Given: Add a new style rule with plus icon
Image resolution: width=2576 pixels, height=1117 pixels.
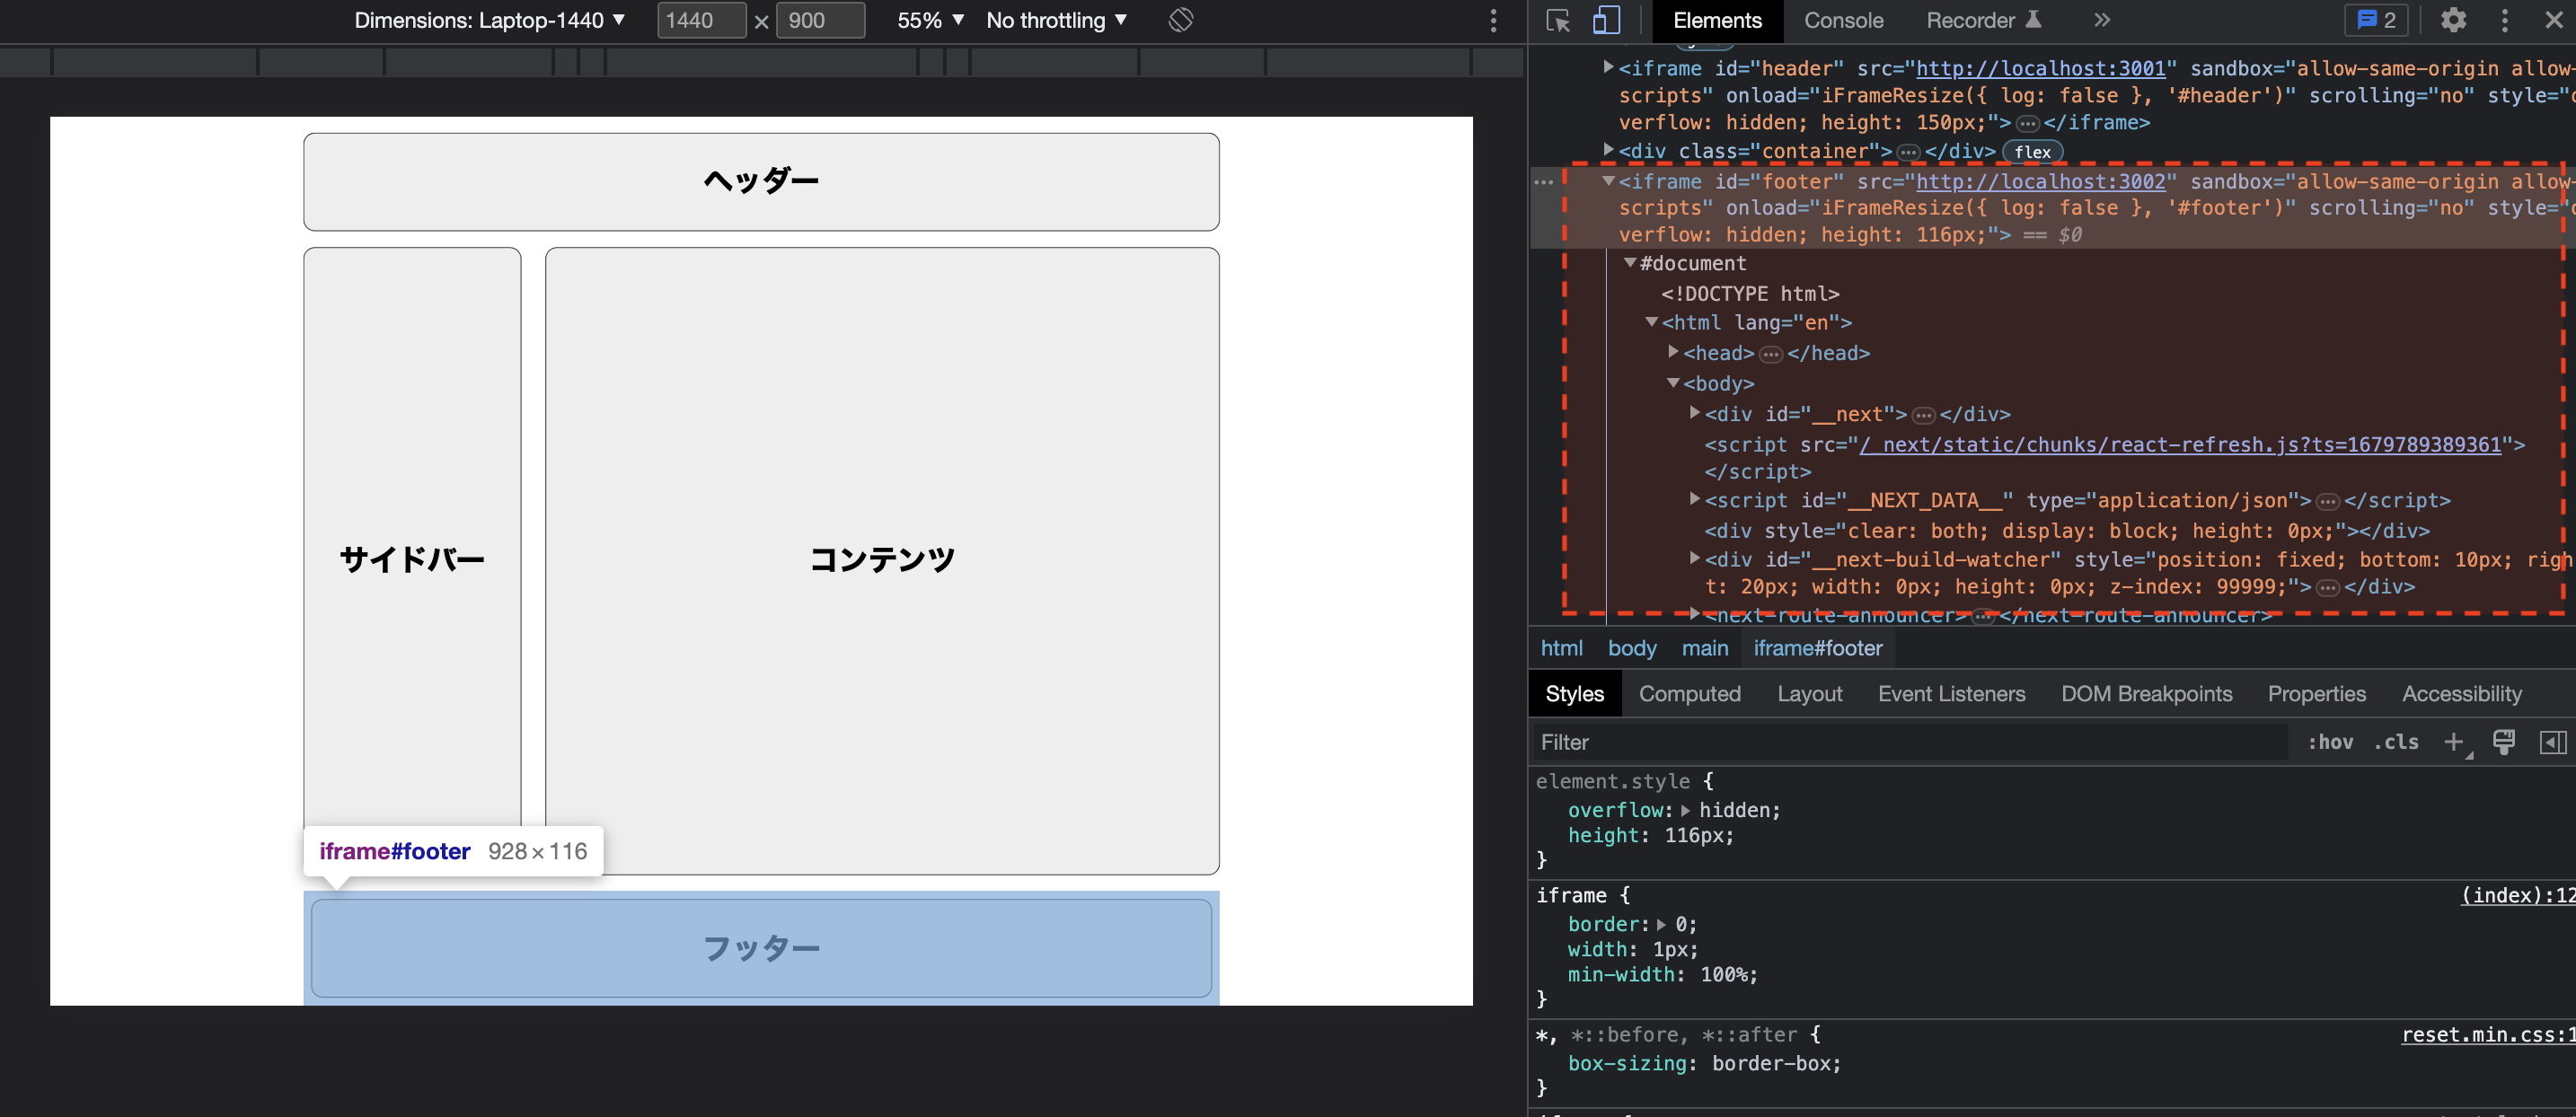Looking at the screenshot, I should click(2453, 742).
